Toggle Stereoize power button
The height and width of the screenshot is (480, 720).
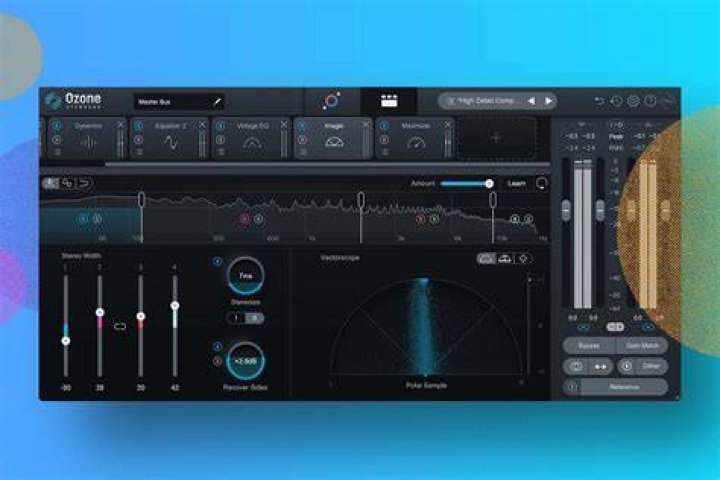tap(217, 261)
